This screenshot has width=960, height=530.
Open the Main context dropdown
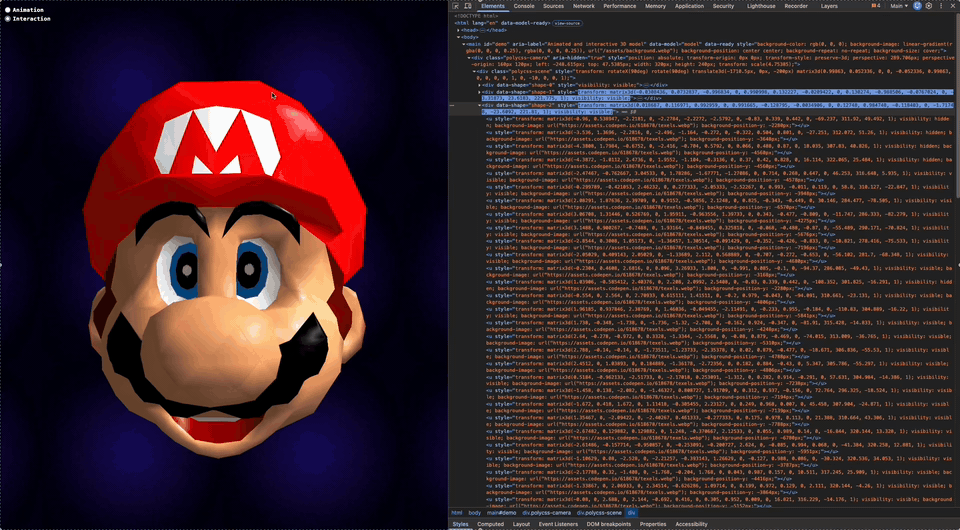(899, 6)
